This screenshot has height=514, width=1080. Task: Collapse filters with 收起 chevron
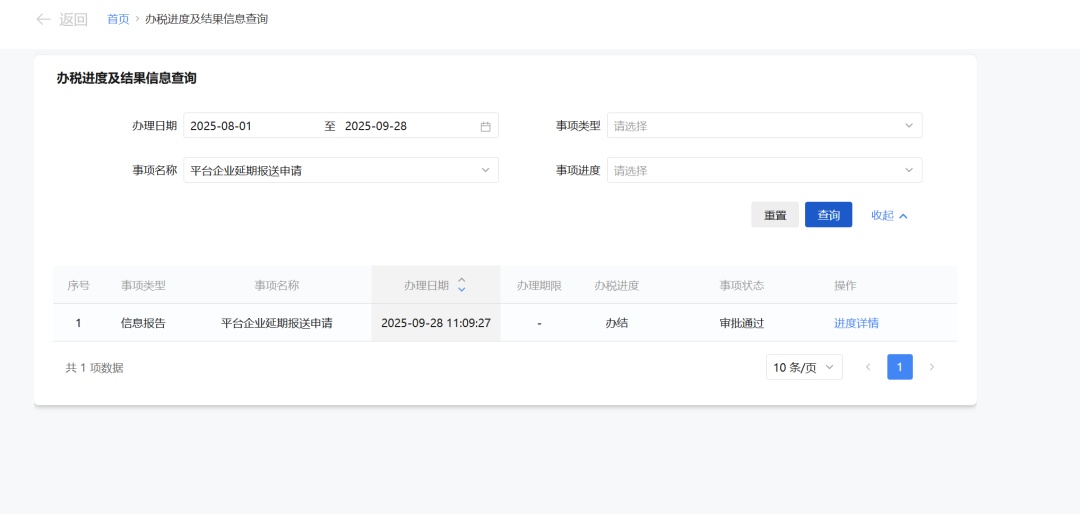tap(903, 215)
